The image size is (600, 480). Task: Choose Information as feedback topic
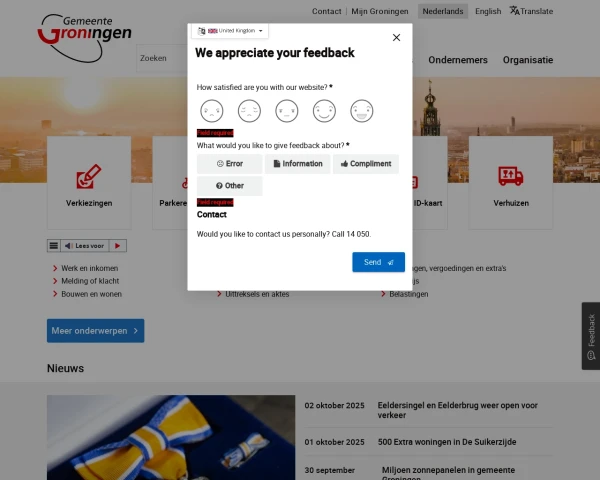click(x=298, y=164)
